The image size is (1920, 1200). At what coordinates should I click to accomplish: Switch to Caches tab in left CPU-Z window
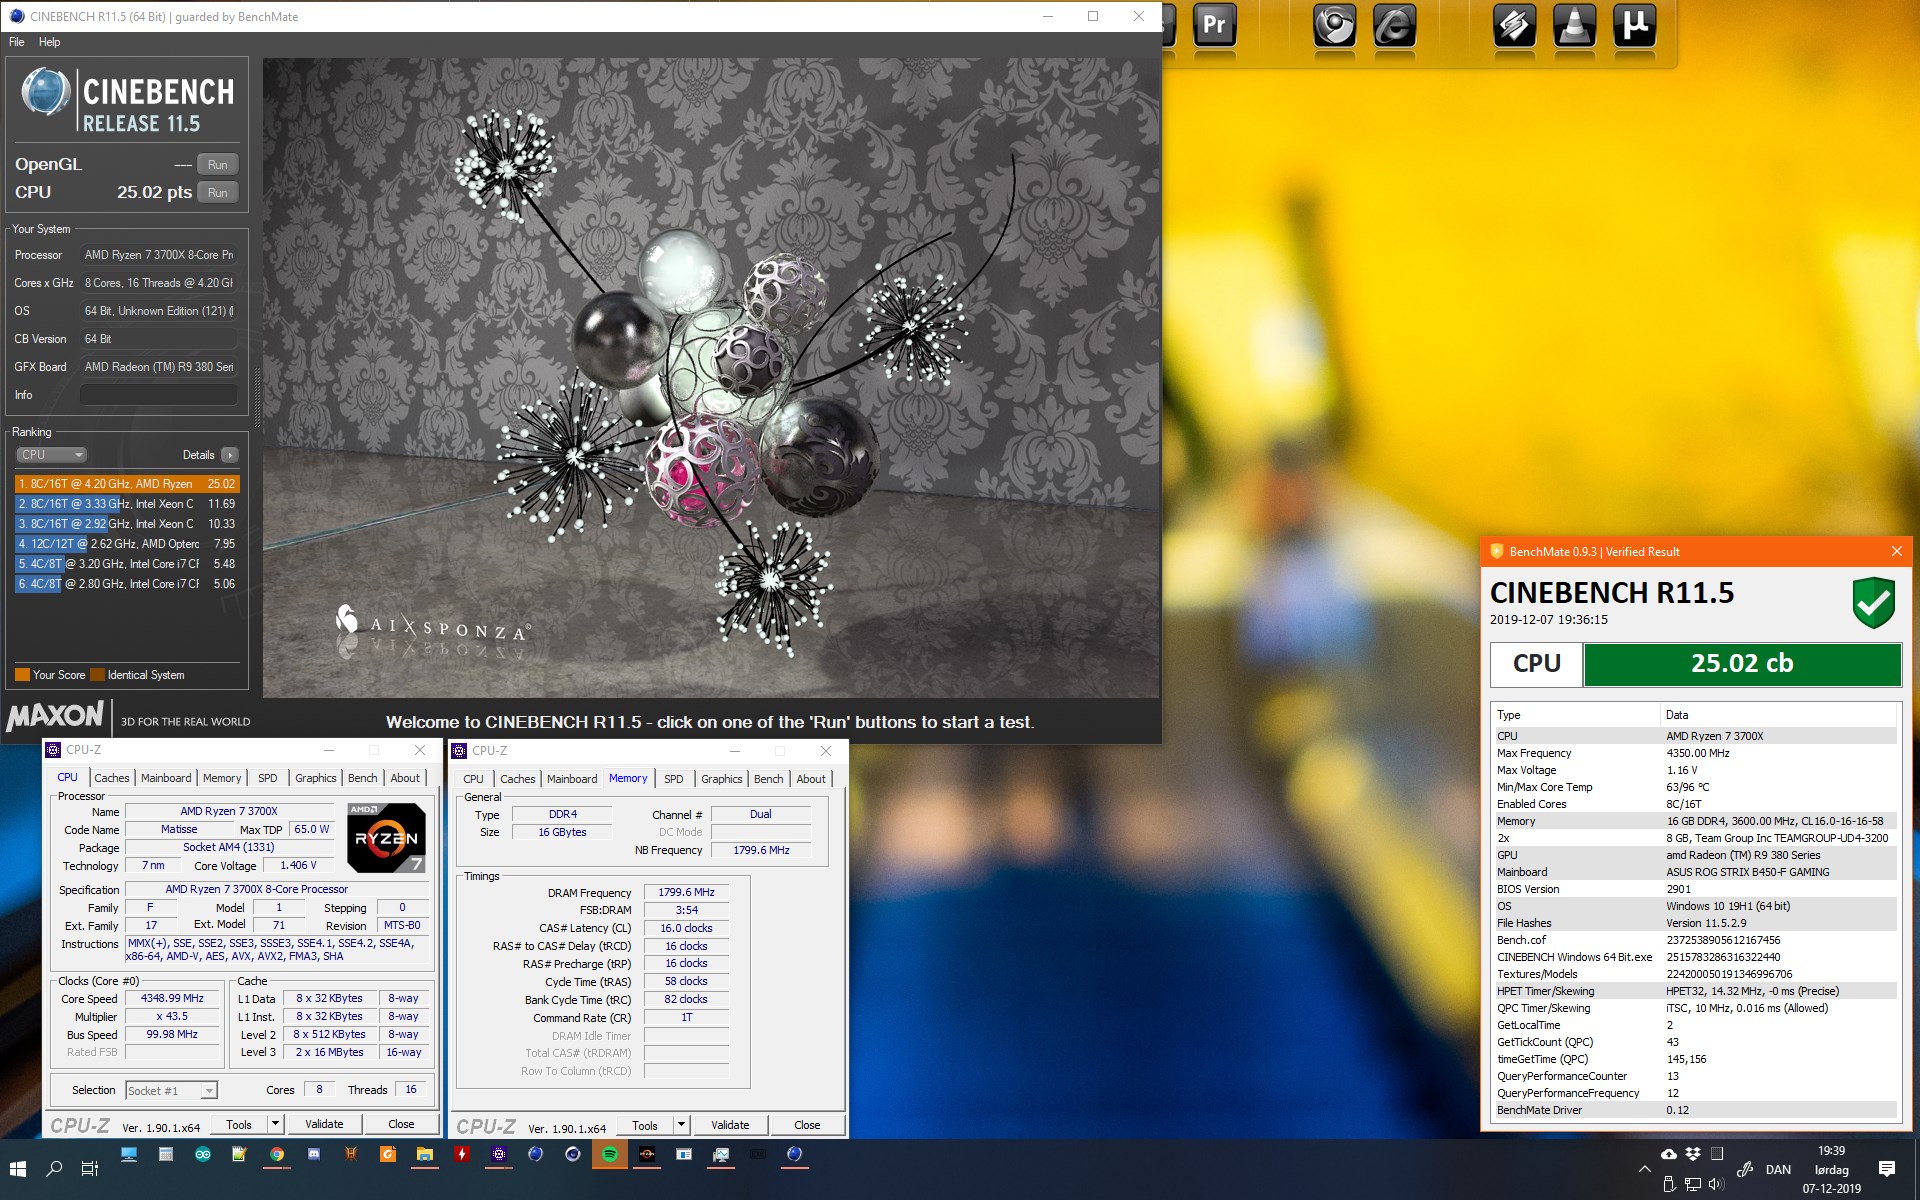point(112,778)
